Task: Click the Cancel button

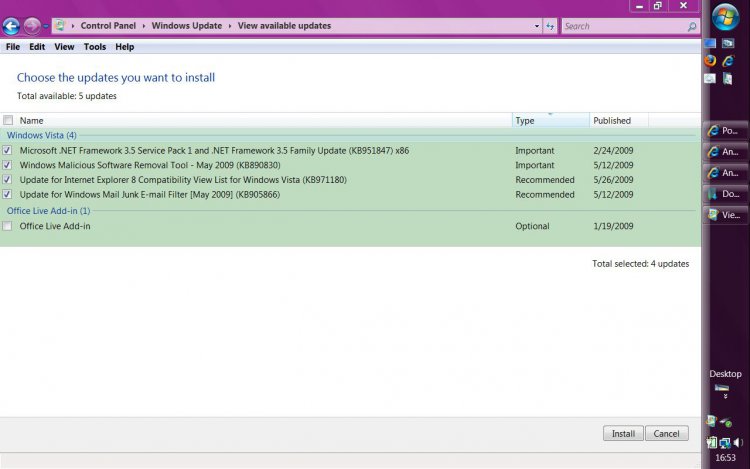Action: click(x=666, y=433)
